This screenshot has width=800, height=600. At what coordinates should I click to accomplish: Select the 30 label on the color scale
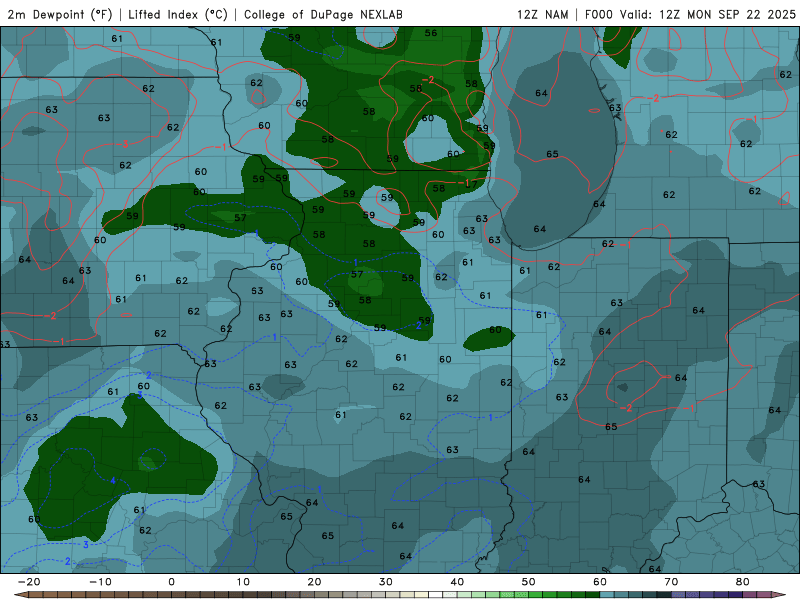tap(386, 582)
